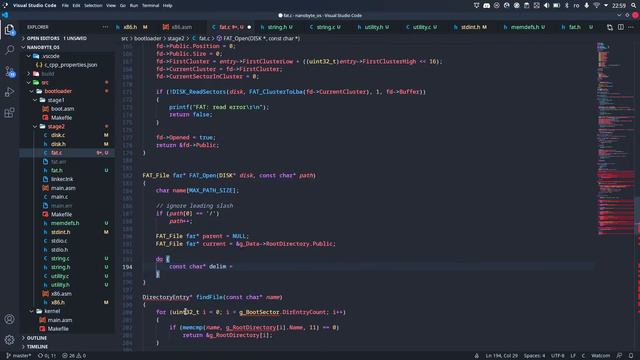Open disk.h file
640x360 pixels.
(67, 144)
